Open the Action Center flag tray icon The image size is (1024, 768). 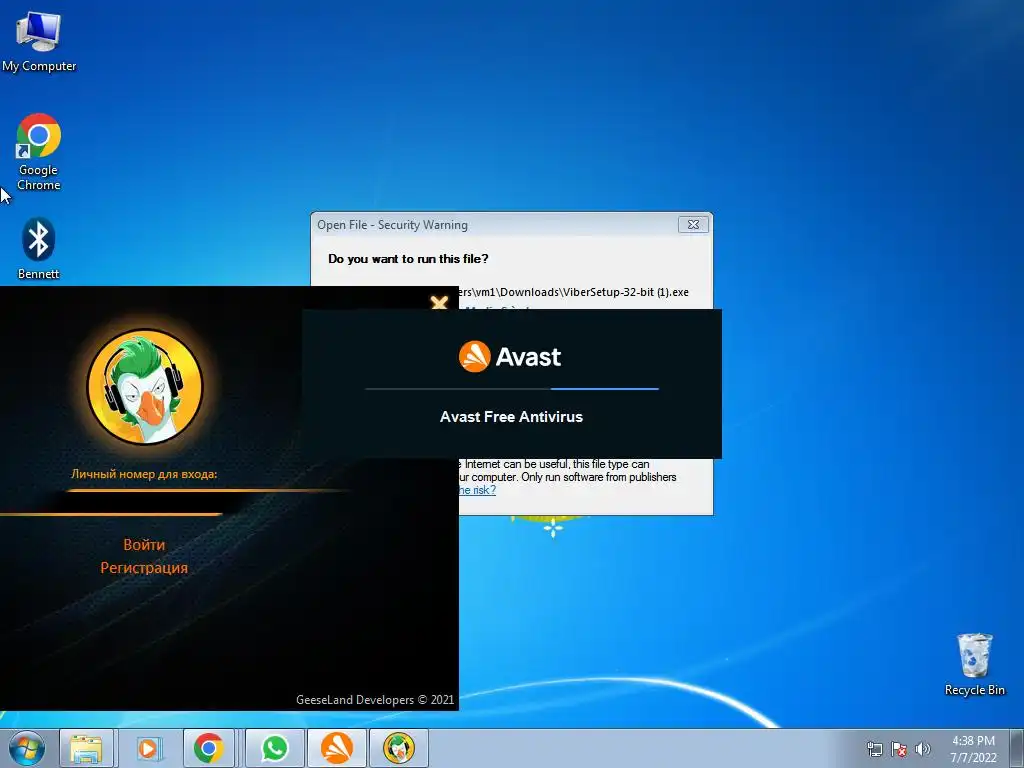tap(899, 749)
